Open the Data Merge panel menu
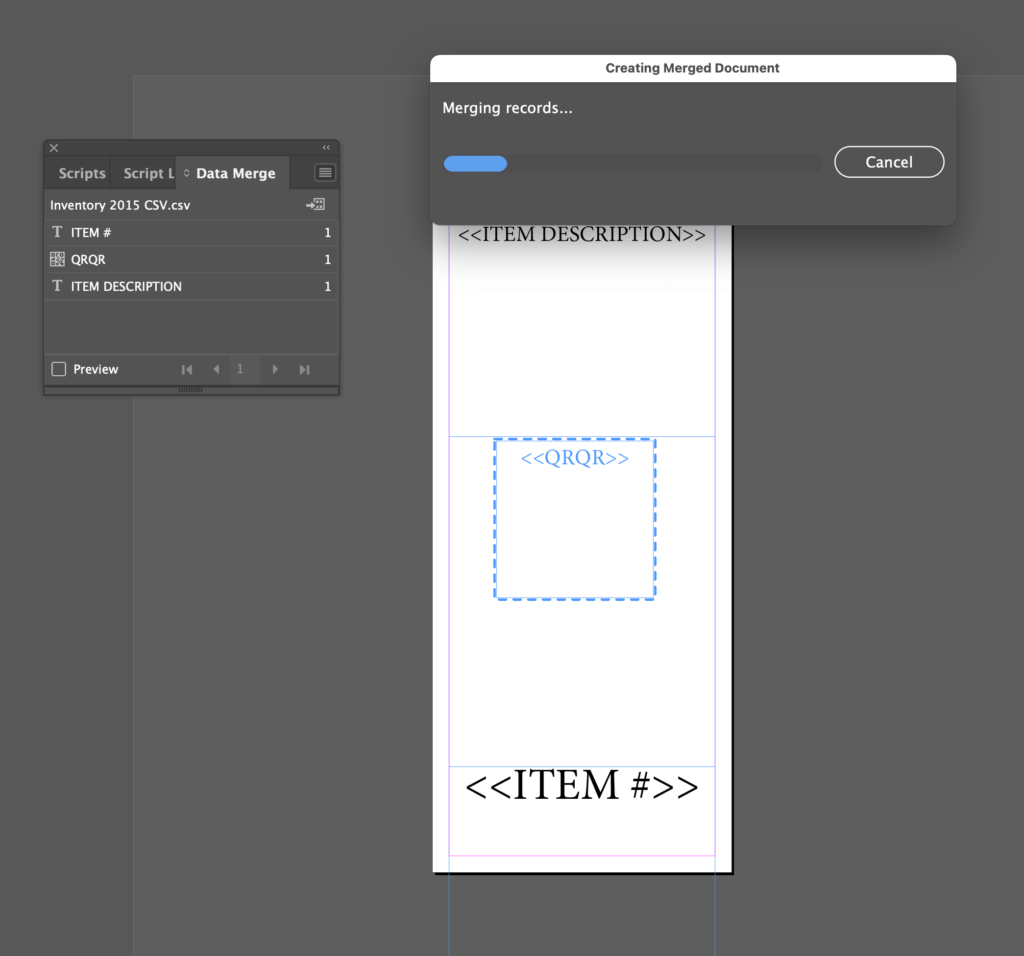 pos(324,171)
